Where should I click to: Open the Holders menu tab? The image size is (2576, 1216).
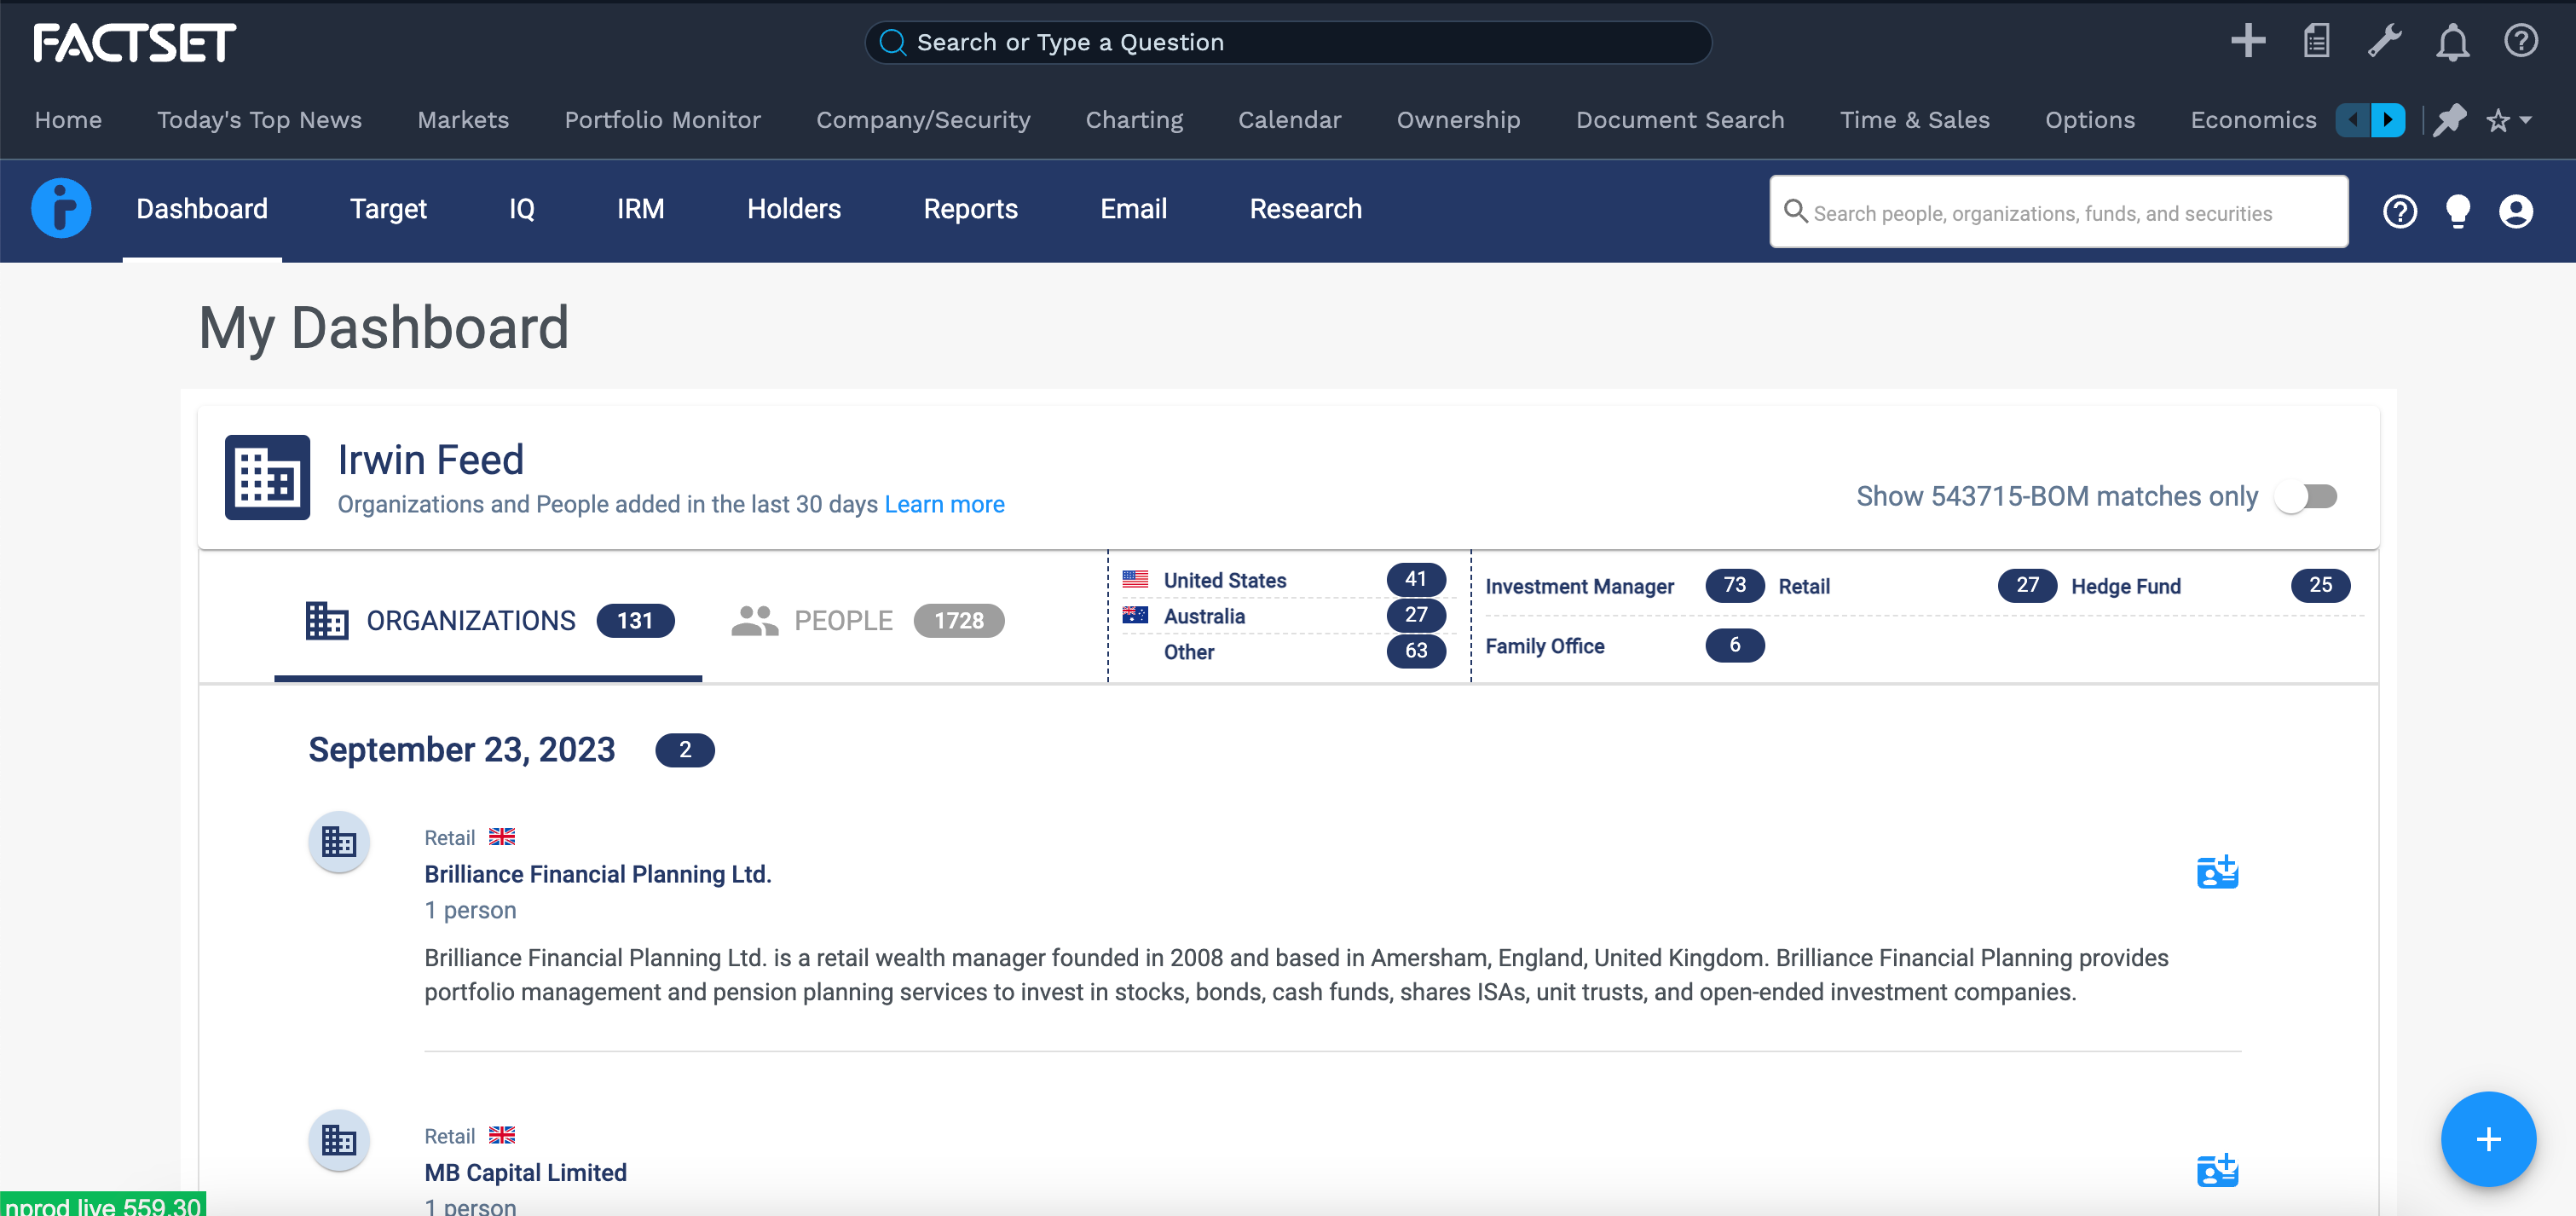[x=793, y=209]
